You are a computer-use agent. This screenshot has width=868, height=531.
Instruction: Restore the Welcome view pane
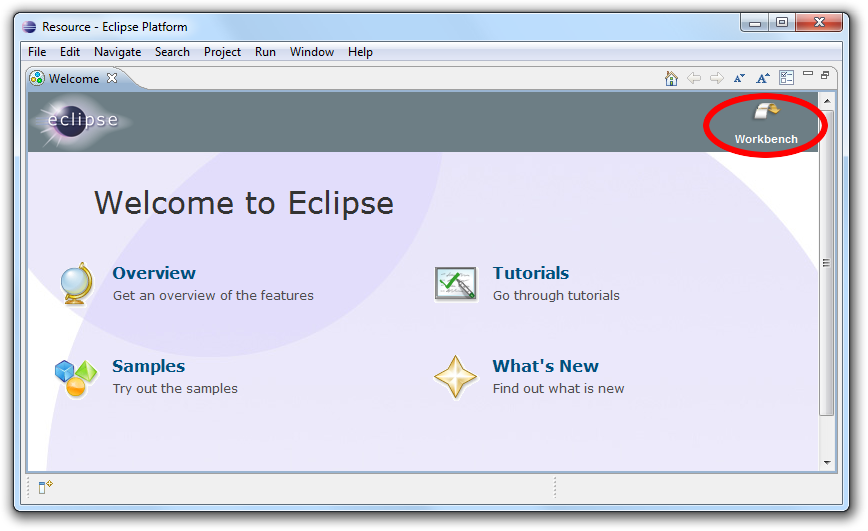coord(825,75)
